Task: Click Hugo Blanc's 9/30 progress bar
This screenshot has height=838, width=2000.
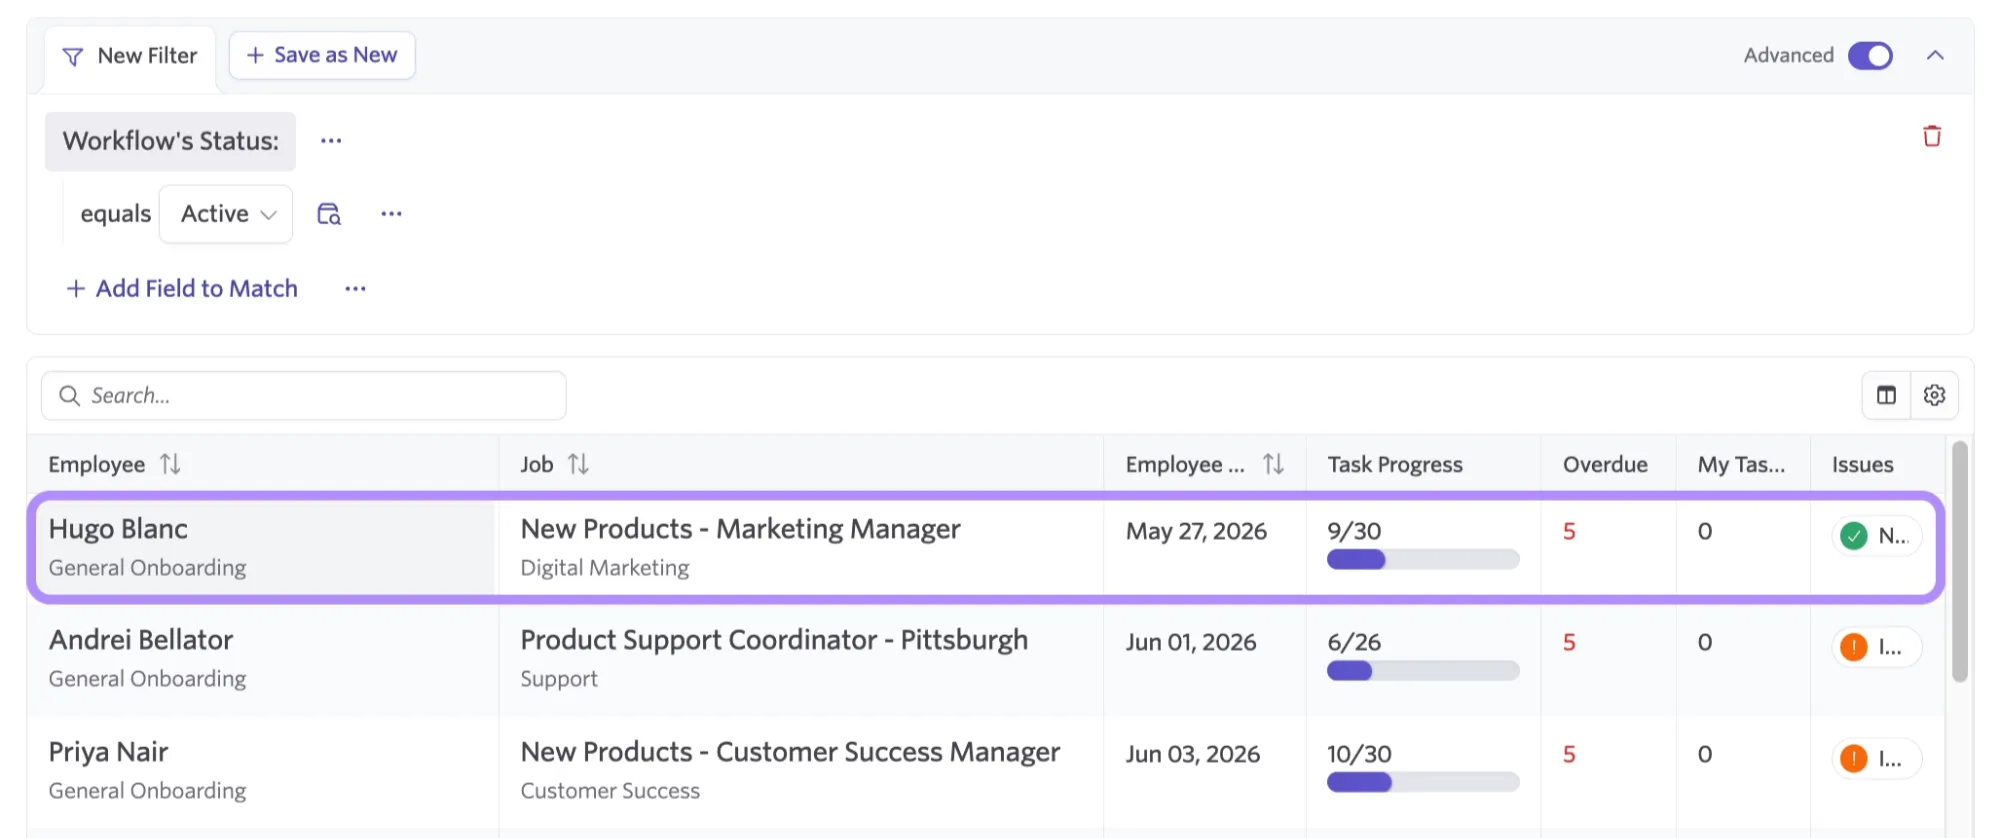Action: pyautogui.click(x=1423, y=560)
